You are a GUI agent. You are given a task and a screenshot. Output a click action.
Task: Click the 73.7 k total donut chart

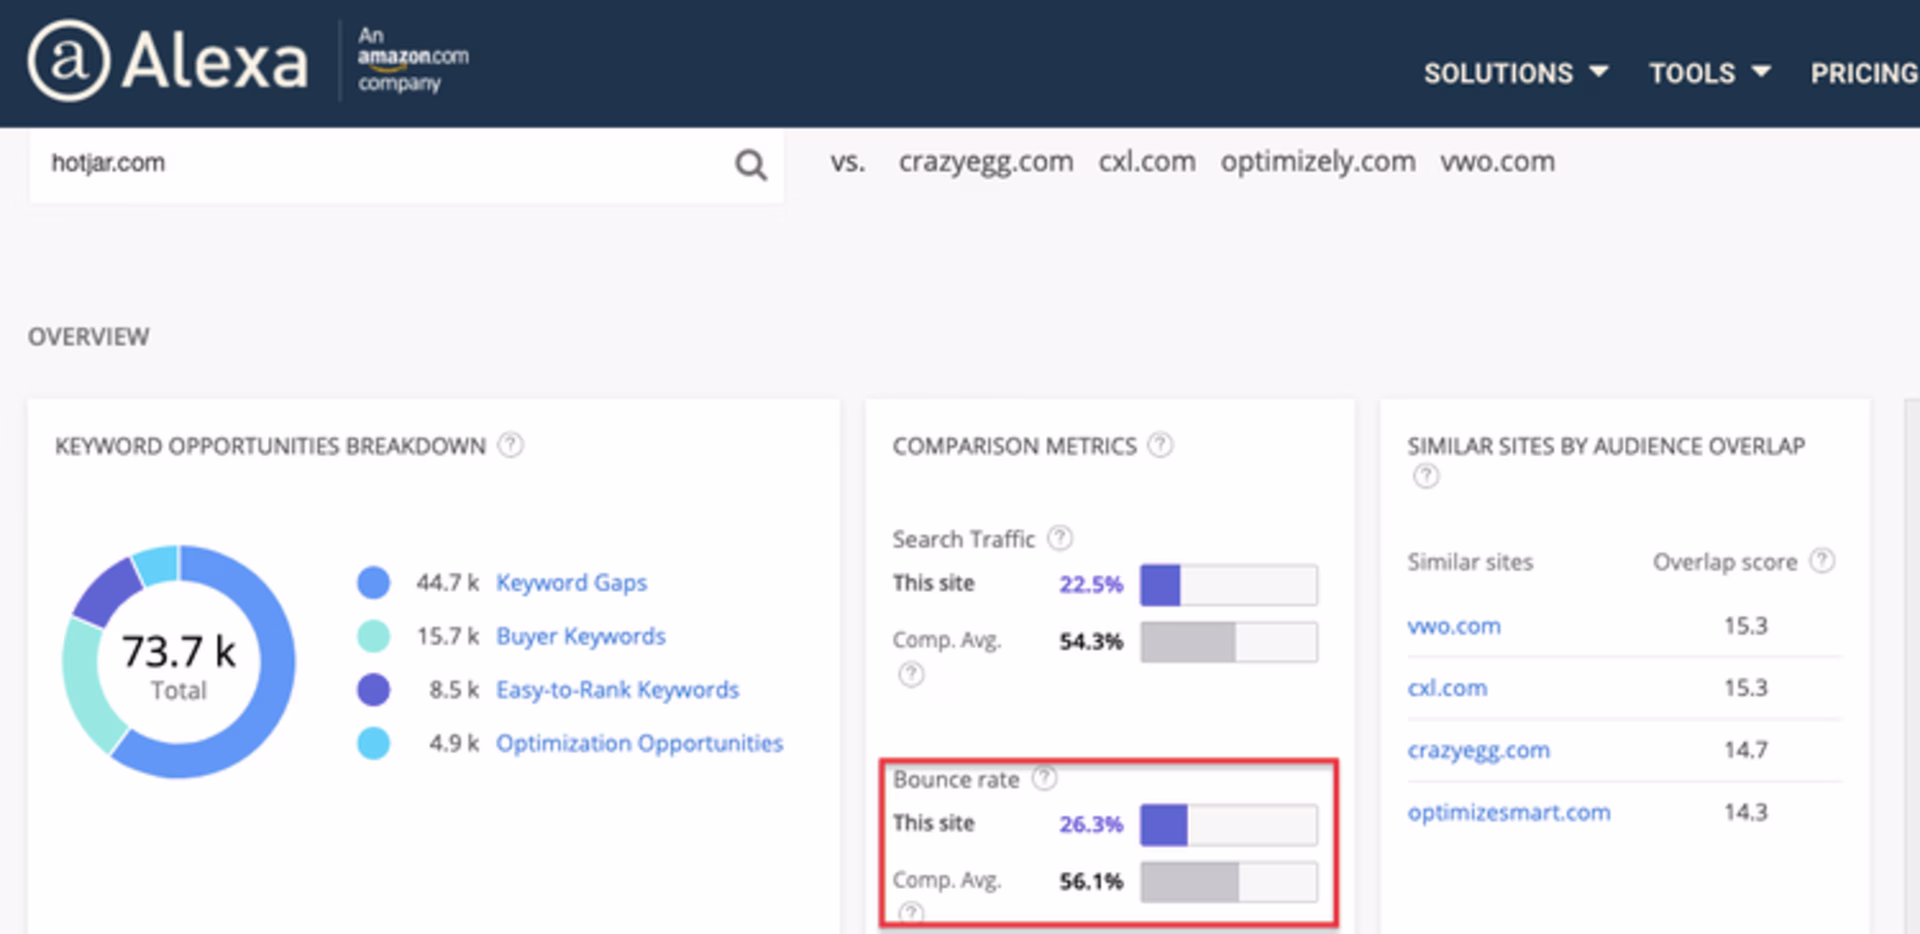[179, 662]
